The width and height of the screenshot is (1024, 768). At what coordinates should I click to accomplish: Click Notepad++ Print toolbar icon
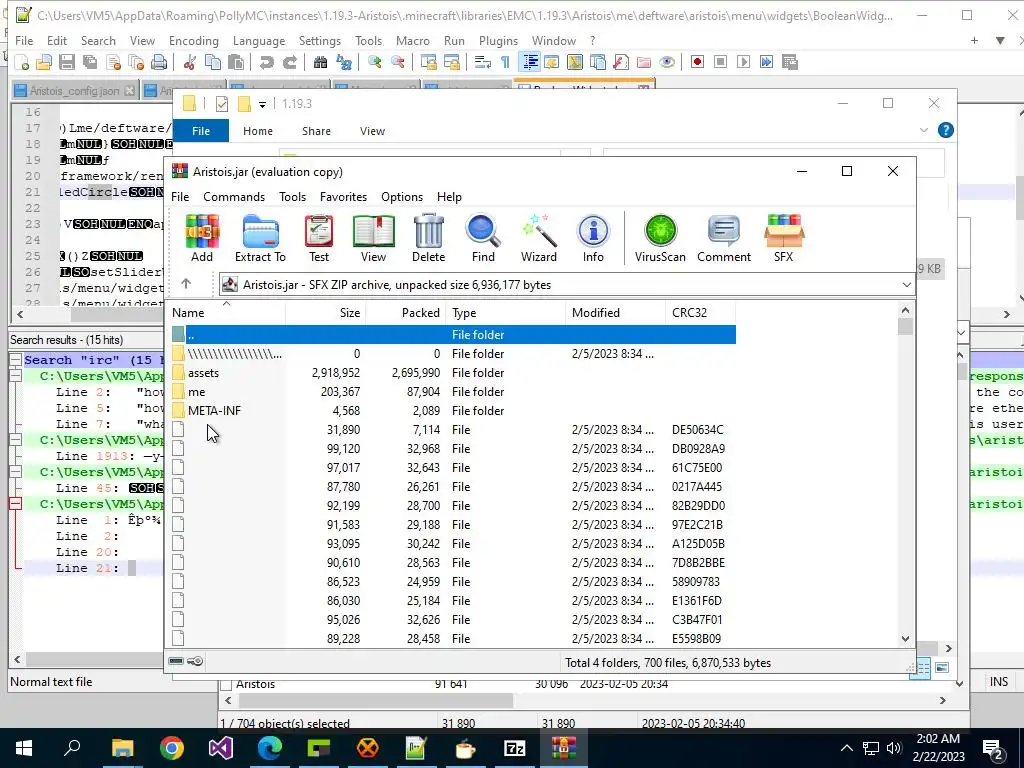click(x=159, y=62)
